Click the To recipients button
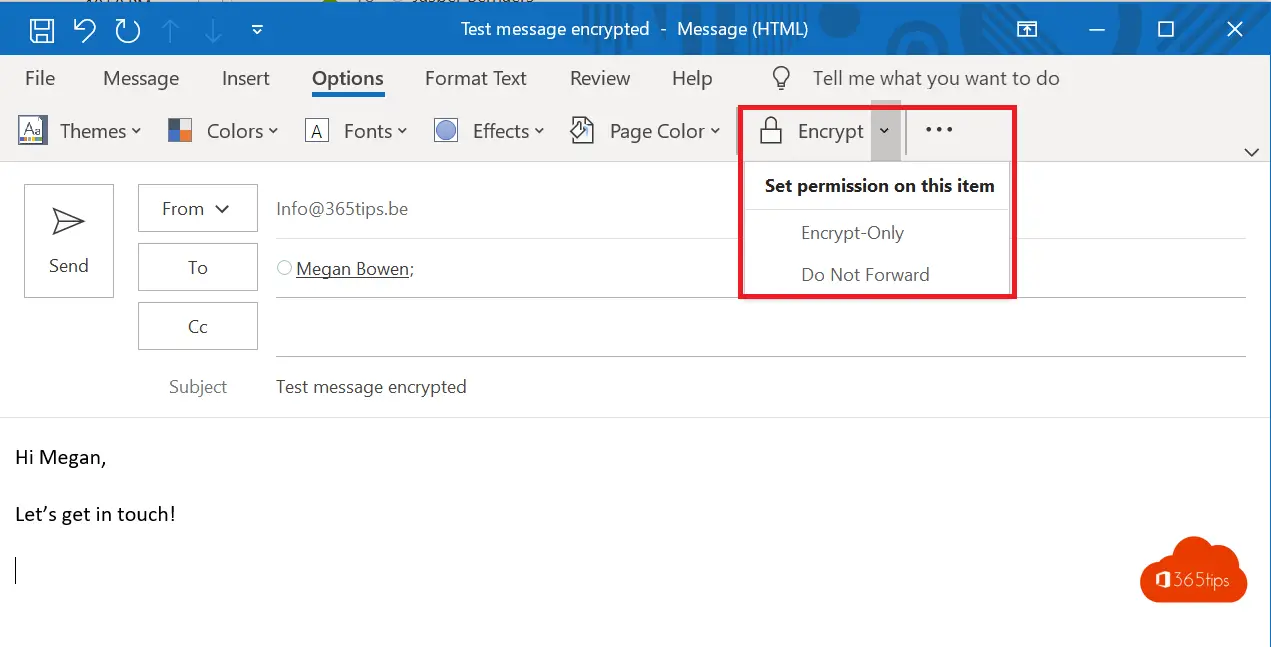This screenshot has height=647, width=1271. click(x=197, y=267)
